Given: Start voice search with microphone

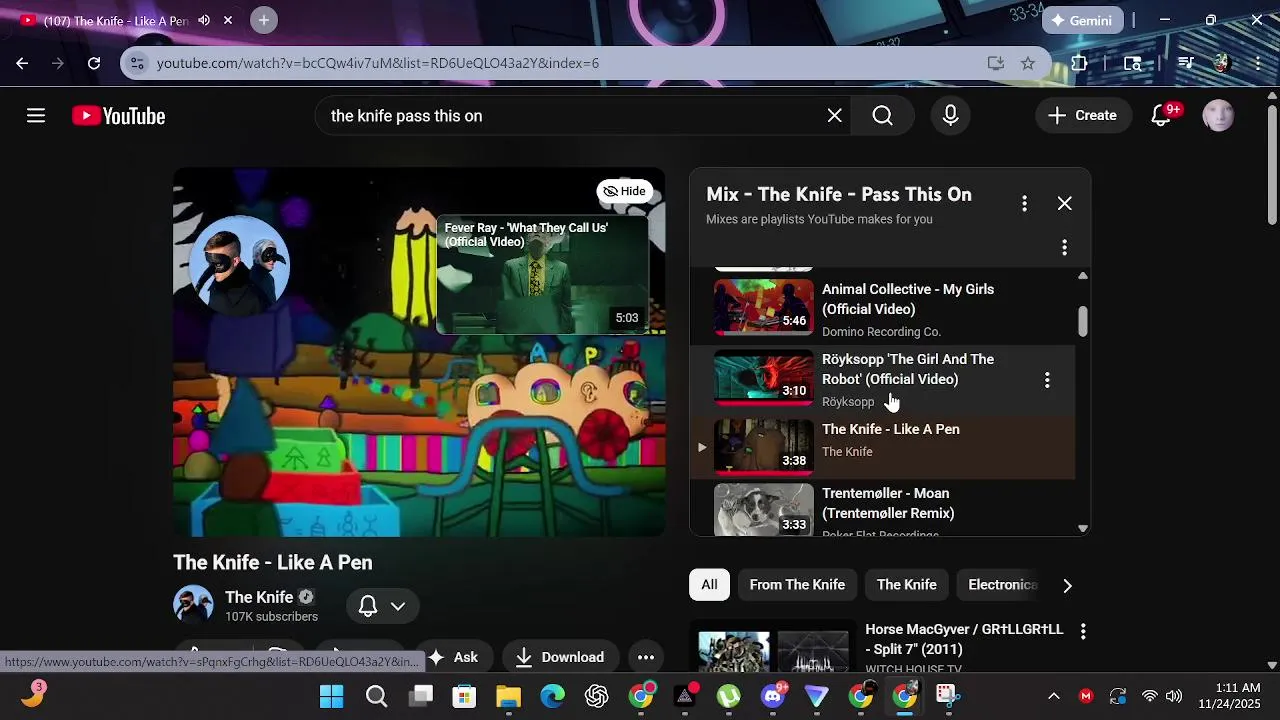Looking at the screenshot, I should coord(951,116).
